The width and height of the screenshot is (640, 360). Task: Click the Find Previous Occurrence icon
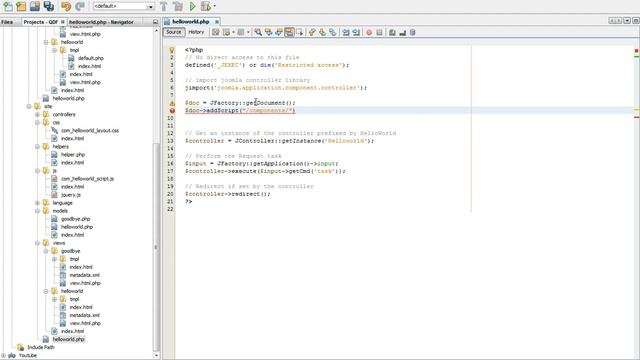[x=268, y=32]
